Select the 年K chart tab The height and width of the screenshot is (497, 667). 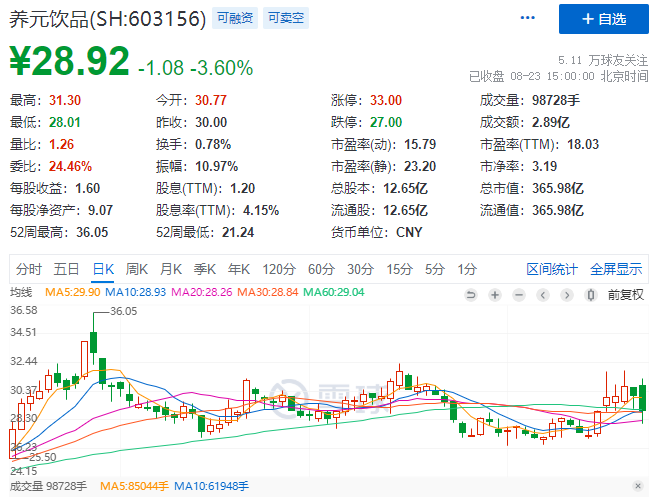(x=239, y=269)
